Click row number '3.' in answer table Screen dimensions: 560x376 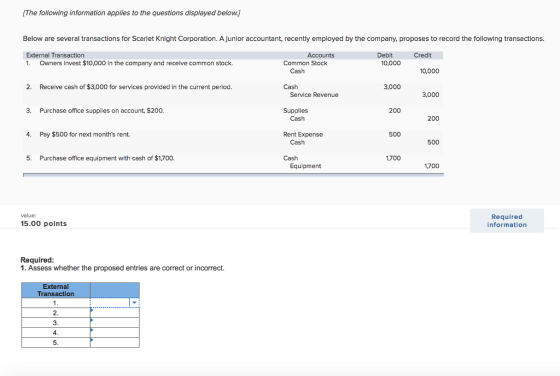(56, 322)
